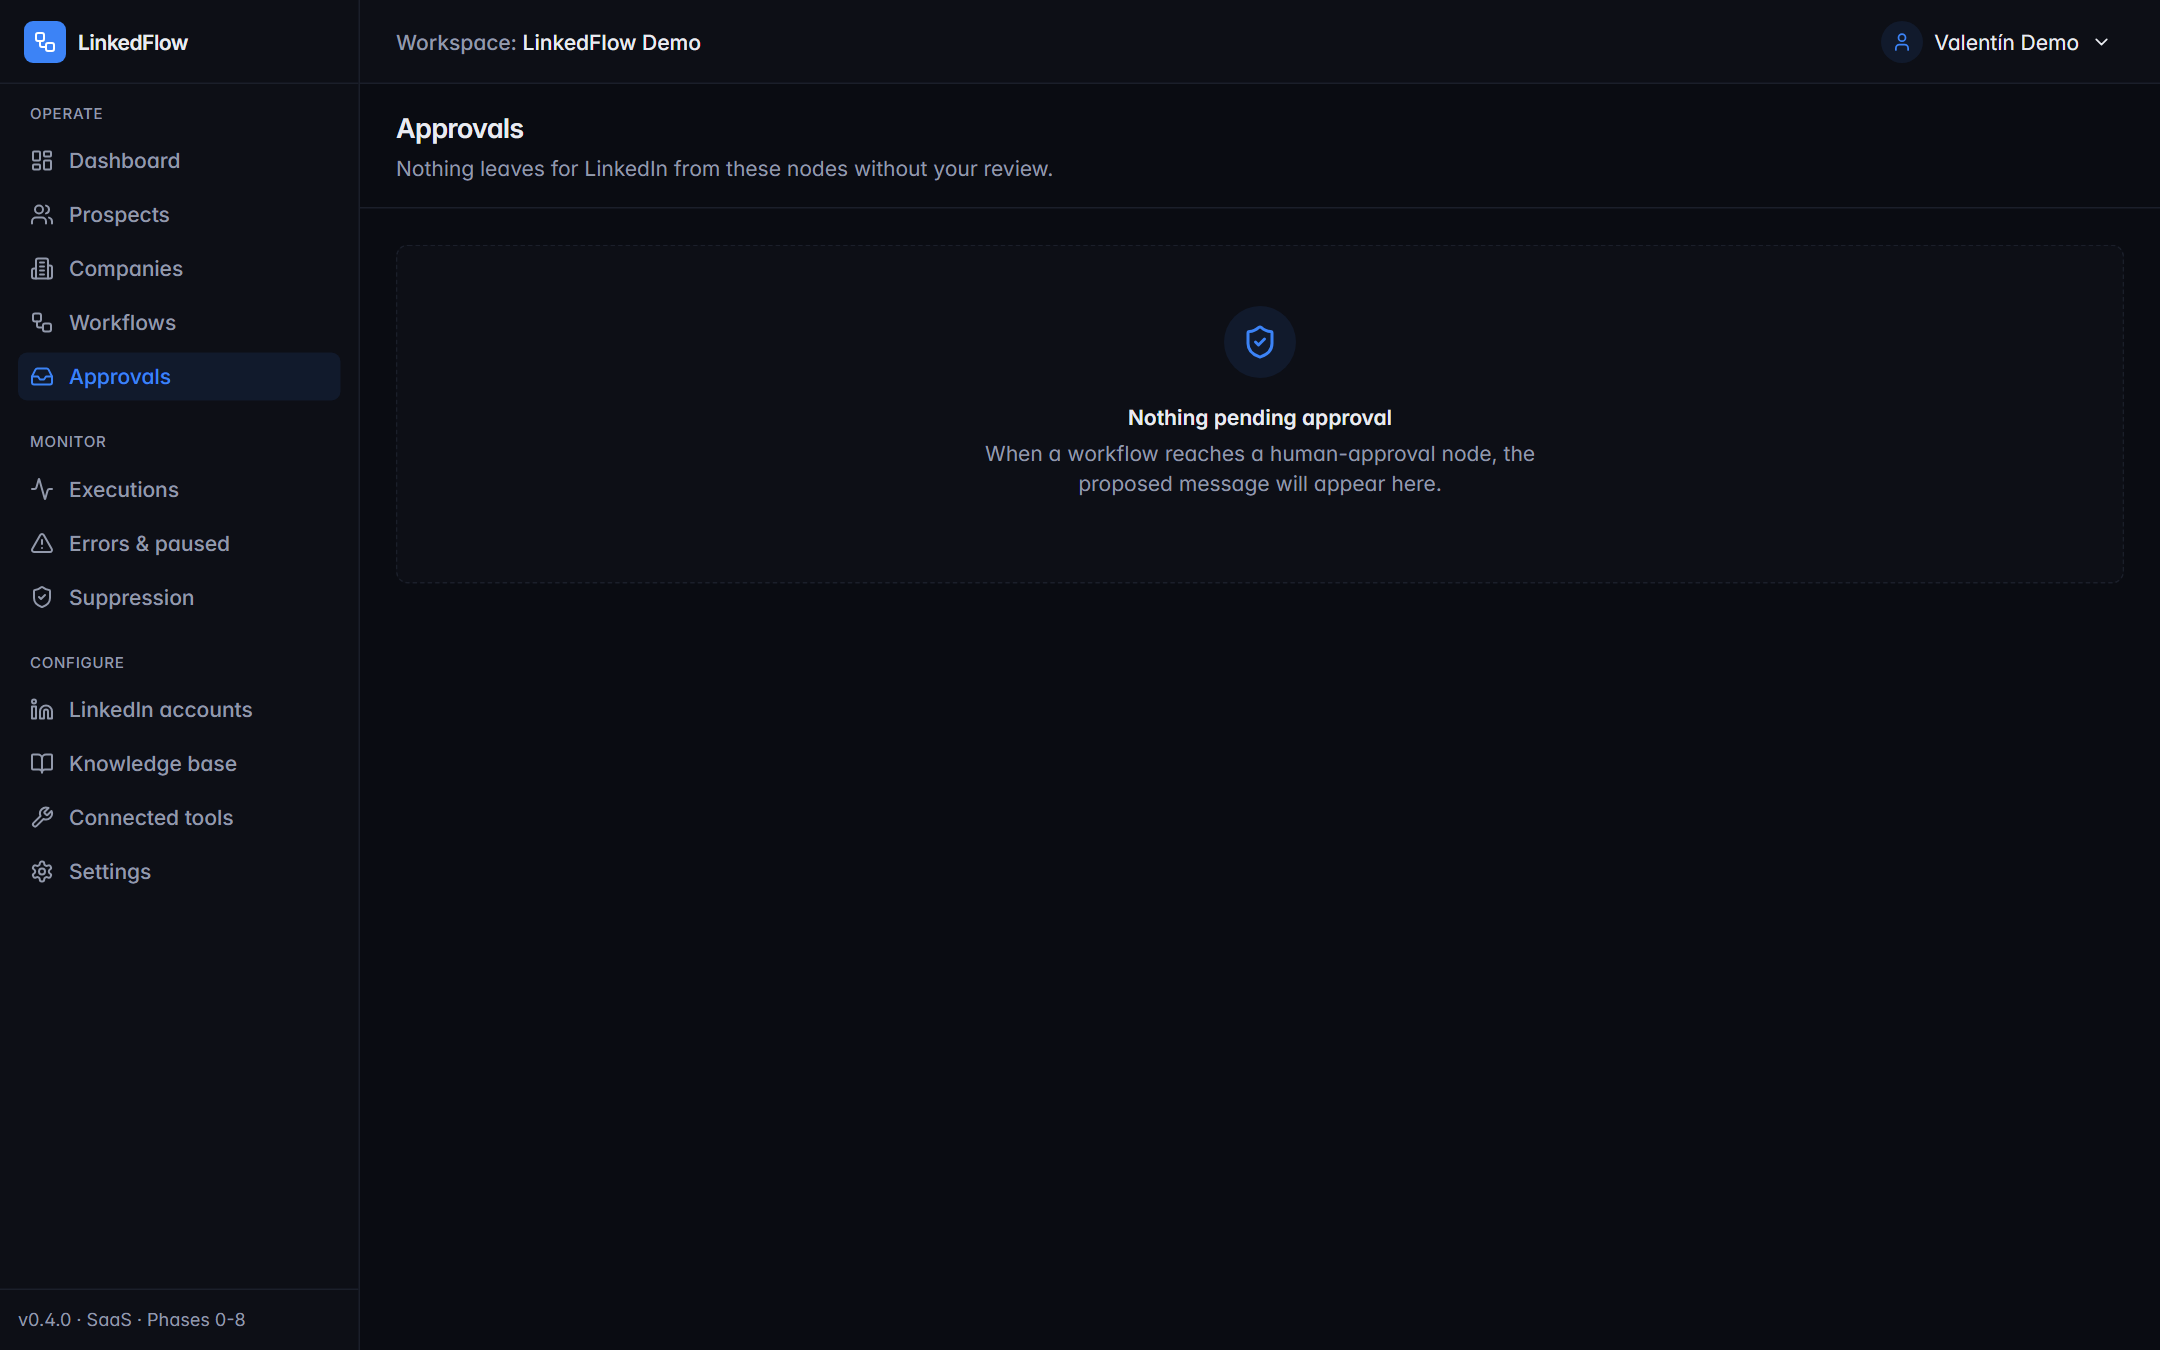The height and width of the screenshot is (1350, 2160).
Task: Click the Dashboard grid icon
Action: coord(42,161)
